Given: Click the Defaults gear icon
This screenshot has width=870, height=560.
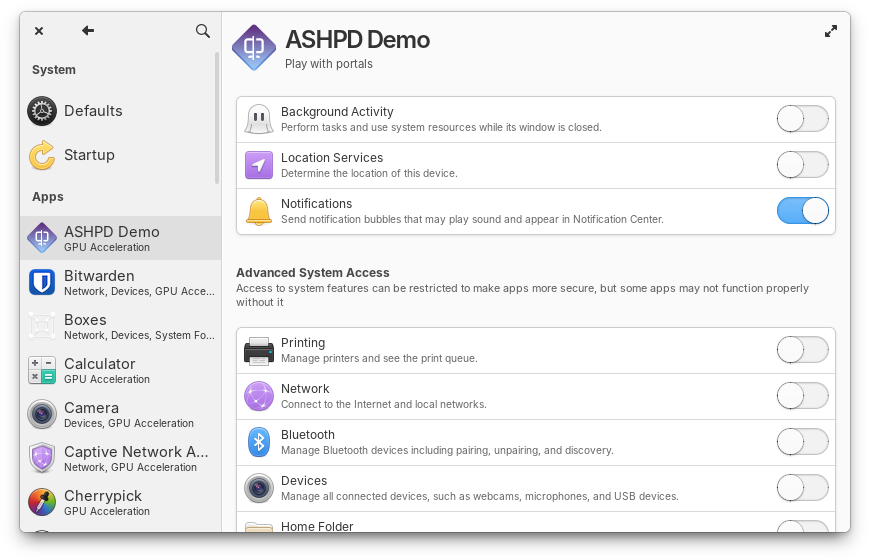Looking at the screenshot, I should coord(42,111).
